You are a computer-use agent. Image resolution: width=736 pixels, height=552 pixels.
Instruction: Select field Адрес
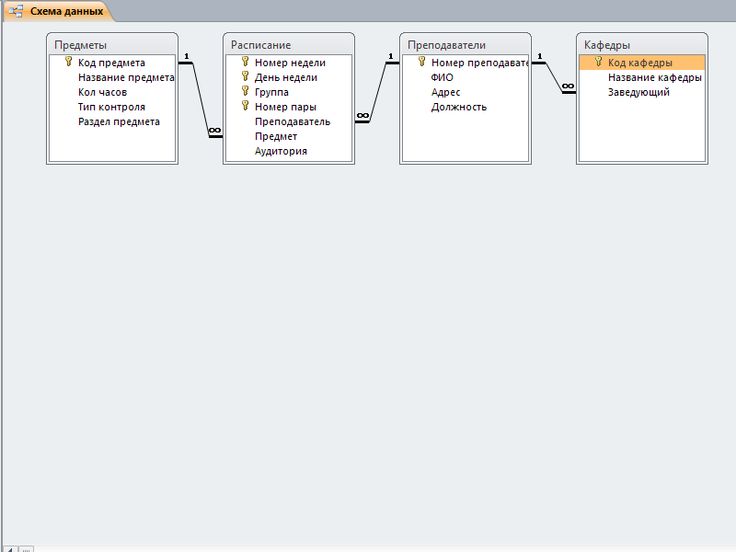pos(465,92)
